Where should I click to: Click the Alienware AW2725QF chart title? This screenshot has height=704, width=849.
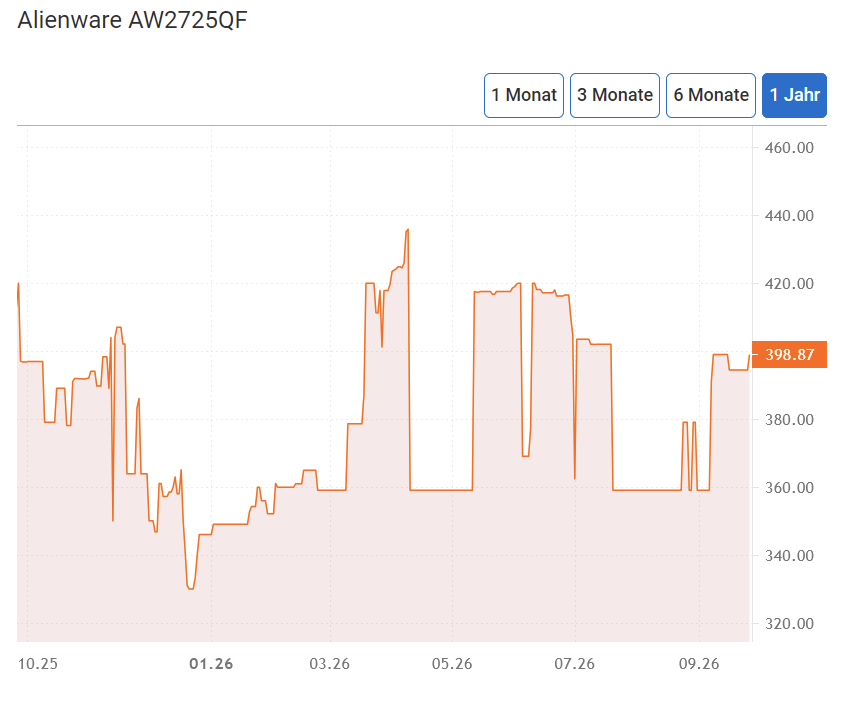pos(132,20)
